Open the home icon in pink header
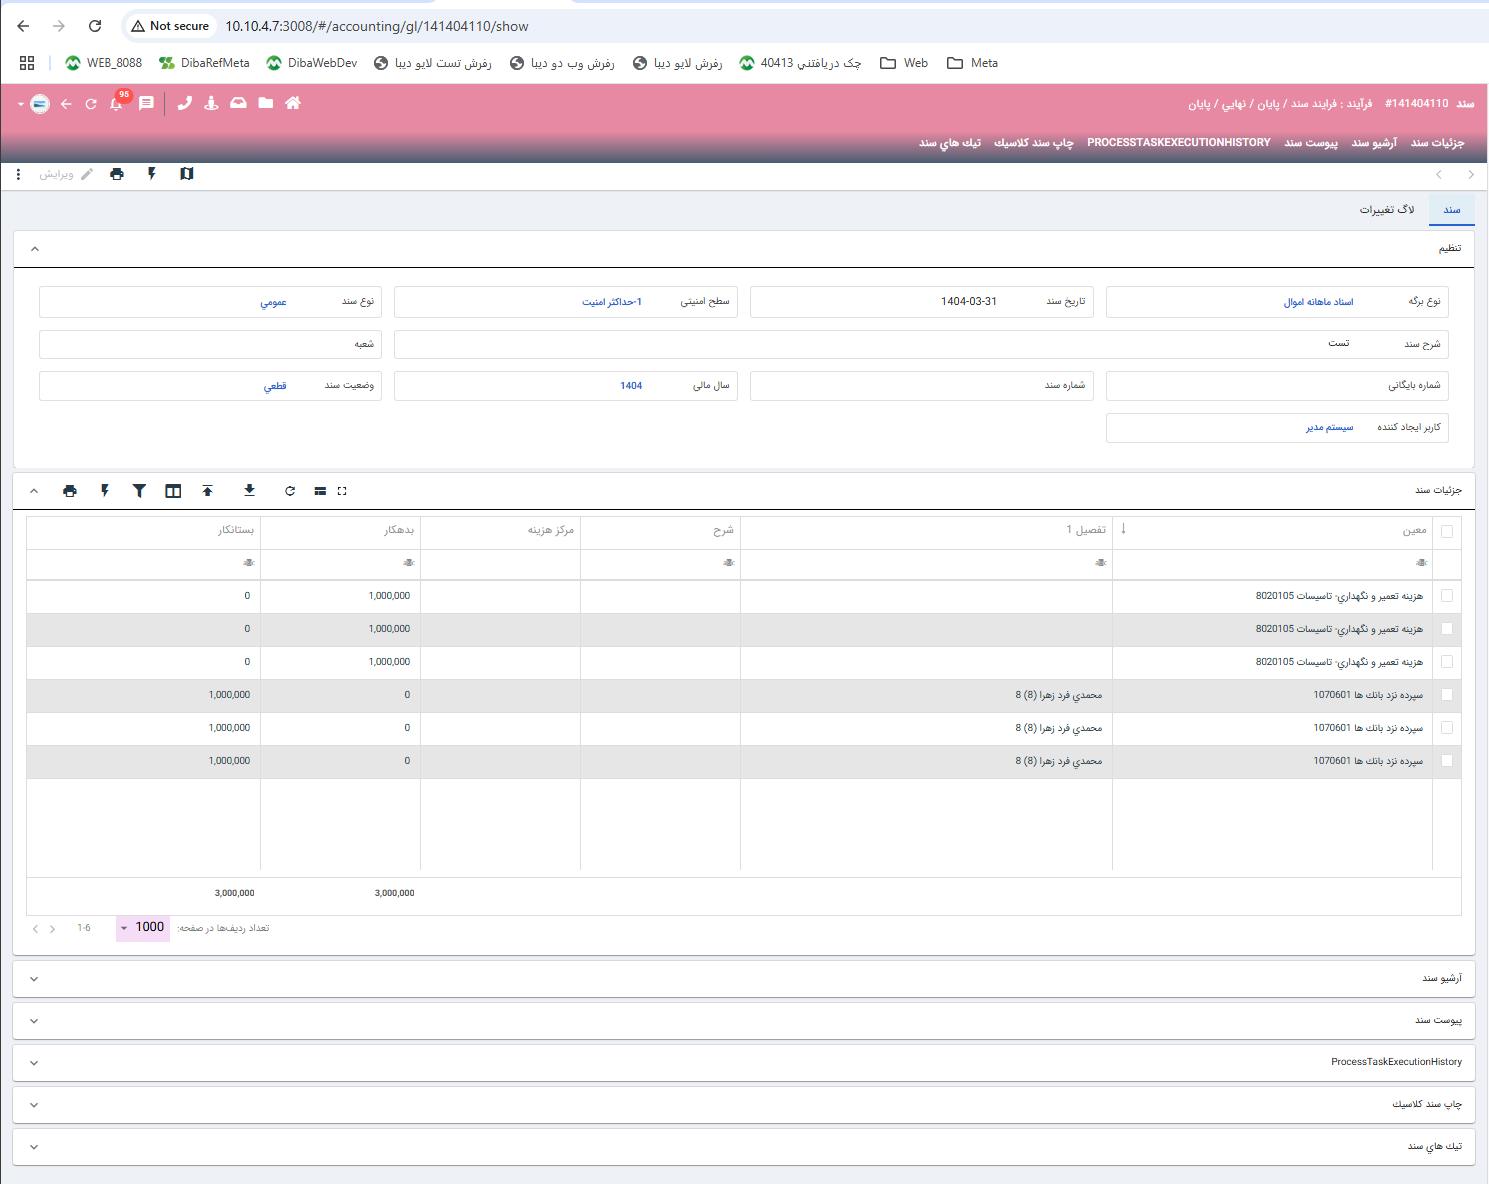 (293, 103)
